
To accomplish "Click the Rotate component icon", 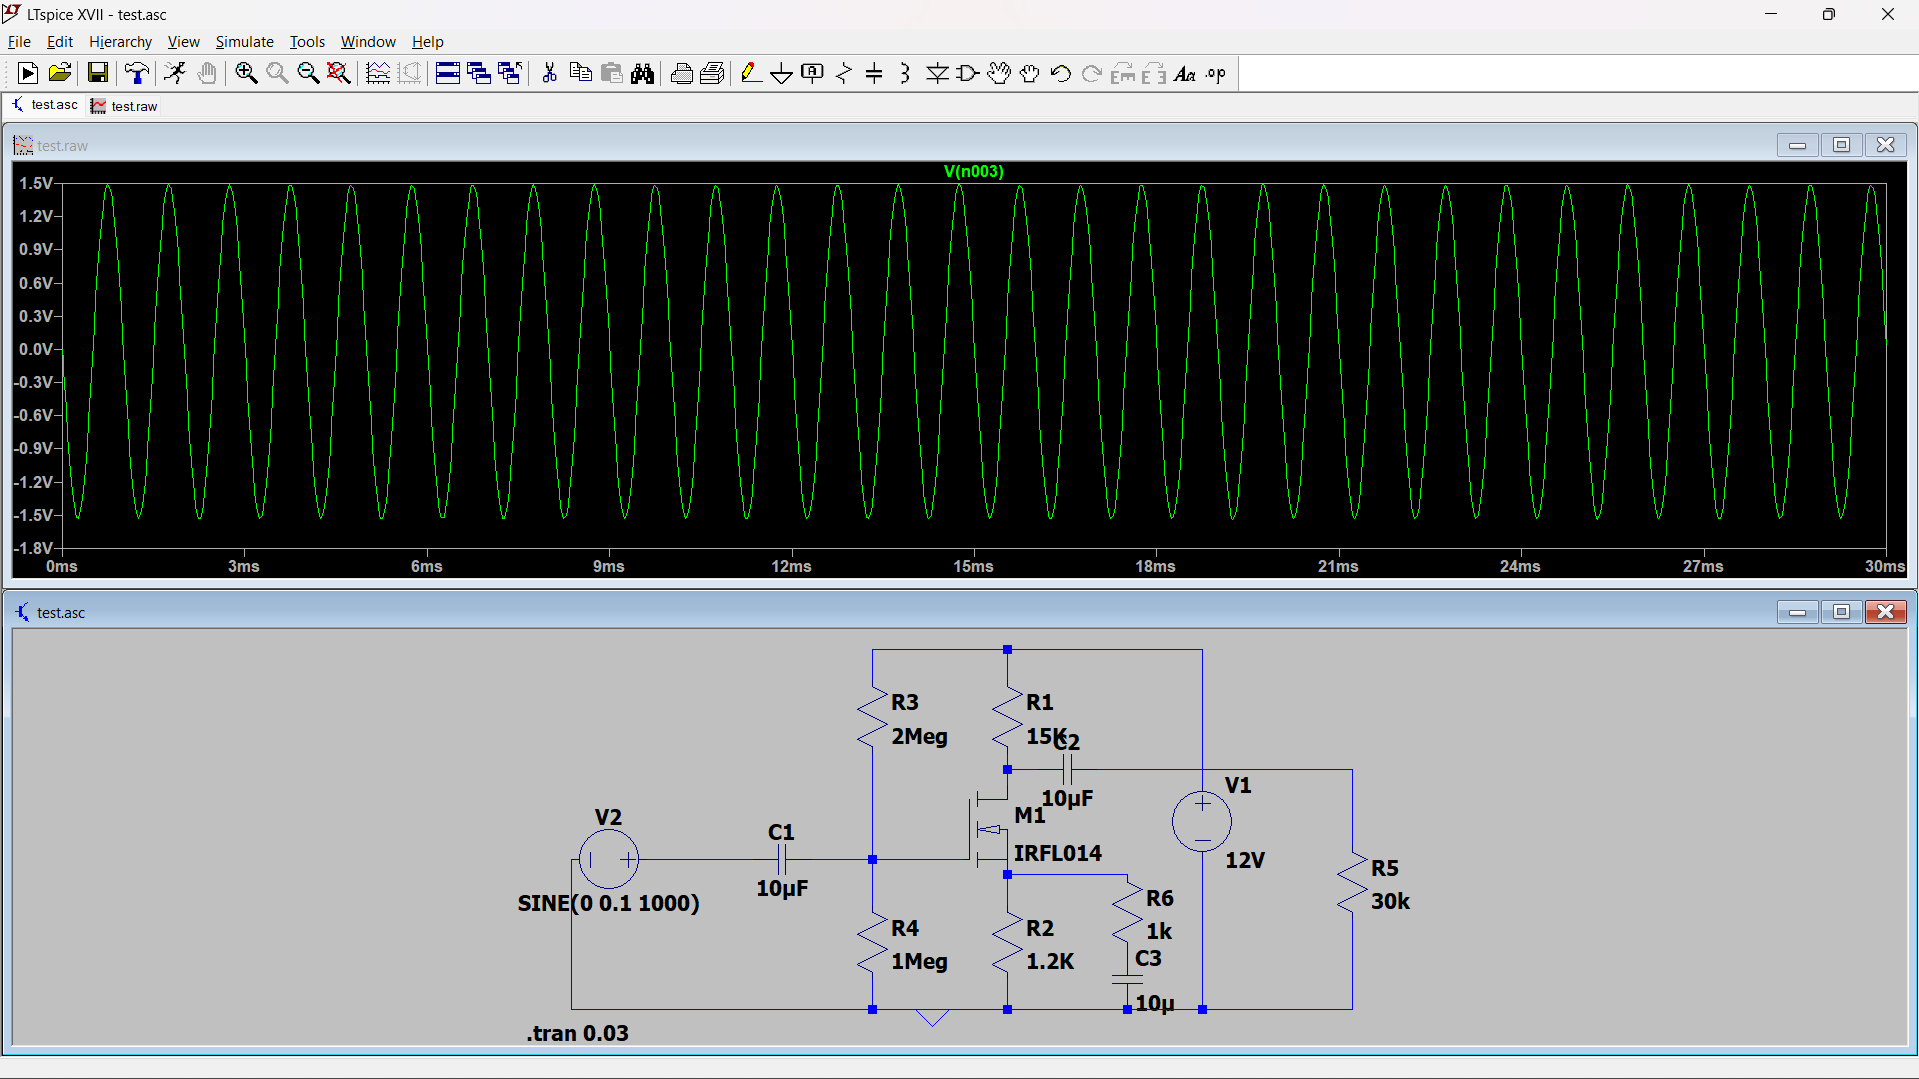I will coord(1123,73).
